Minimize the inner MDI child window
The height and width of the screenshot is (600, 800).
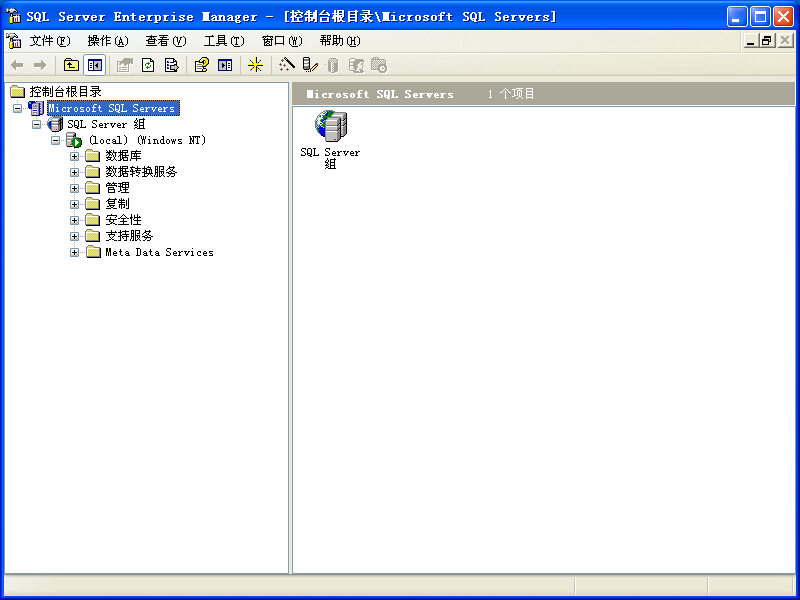pos(750,41)
